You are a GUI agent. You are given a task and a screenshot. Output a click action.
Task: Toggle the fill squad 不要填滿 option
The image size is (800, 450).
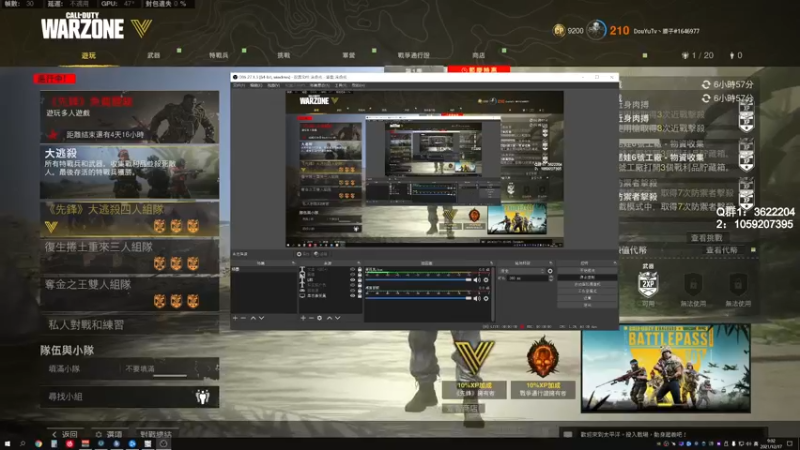[x=140, y=368]
